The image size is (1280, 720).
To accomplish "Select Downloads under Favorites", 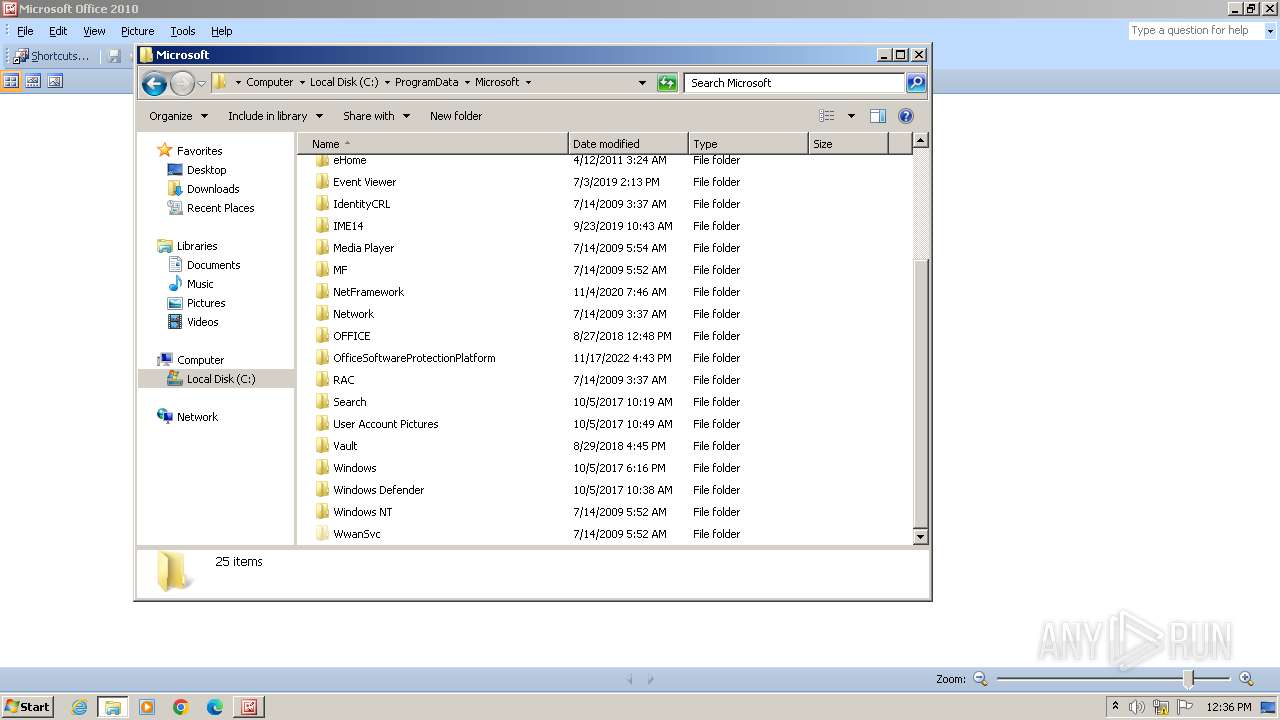I will (212, 189).
